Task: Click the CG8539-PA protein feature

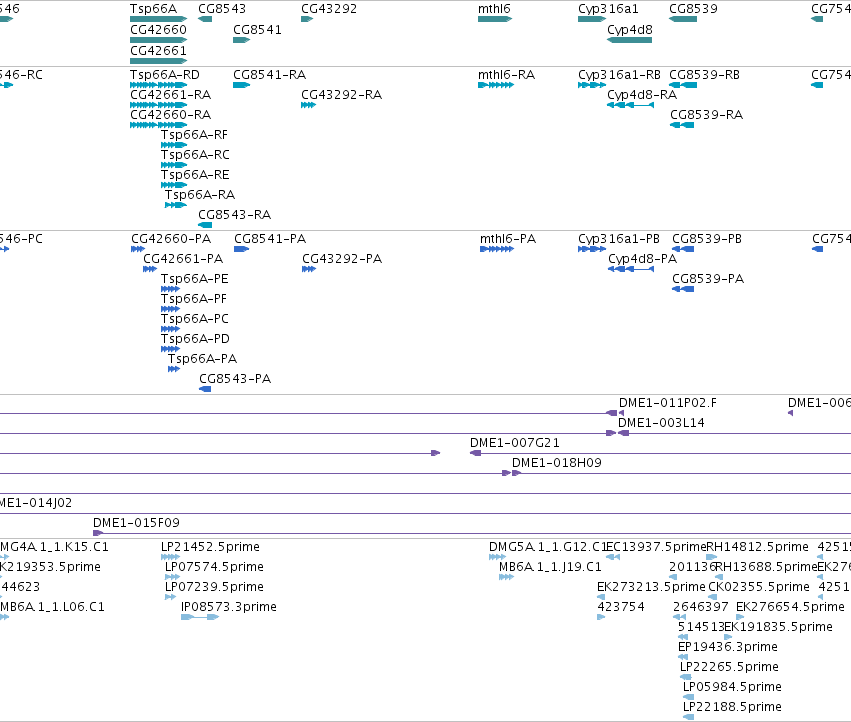Action: point(683,289)
